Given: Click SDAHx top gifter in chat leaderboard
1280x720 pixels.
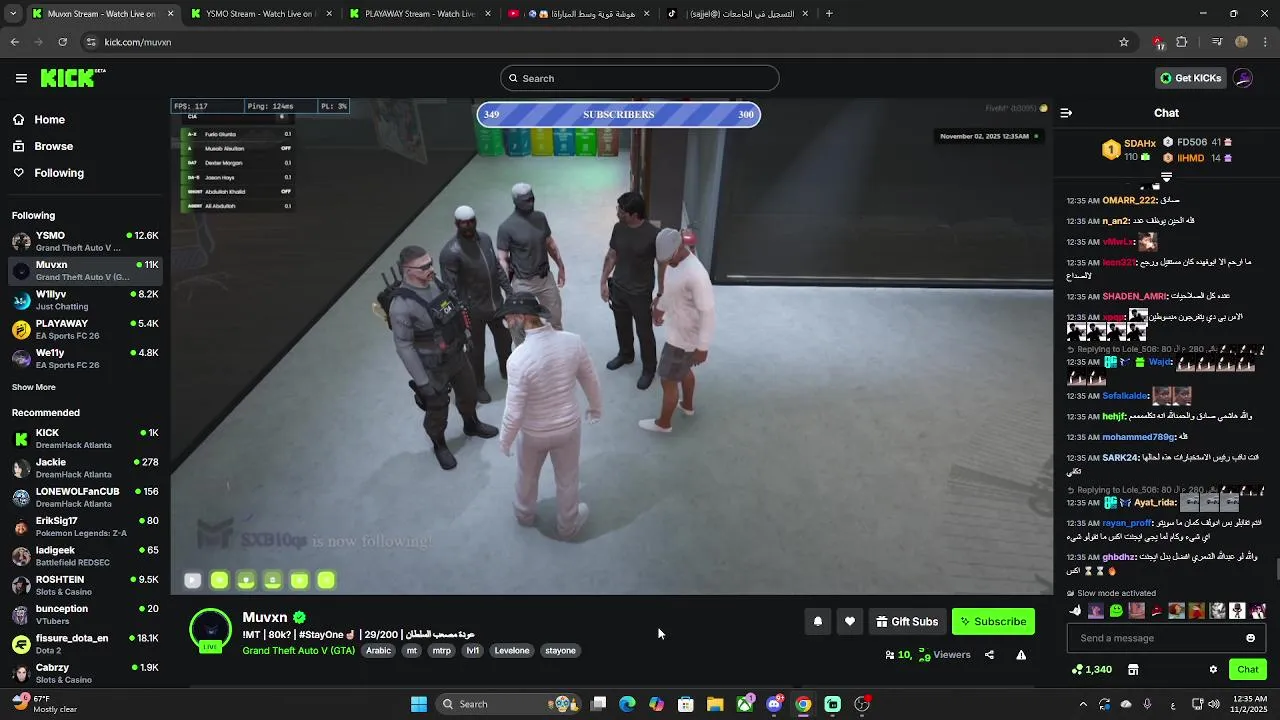Looking at the screenshot, I should pyautogui.click(x=1131, y=149).
